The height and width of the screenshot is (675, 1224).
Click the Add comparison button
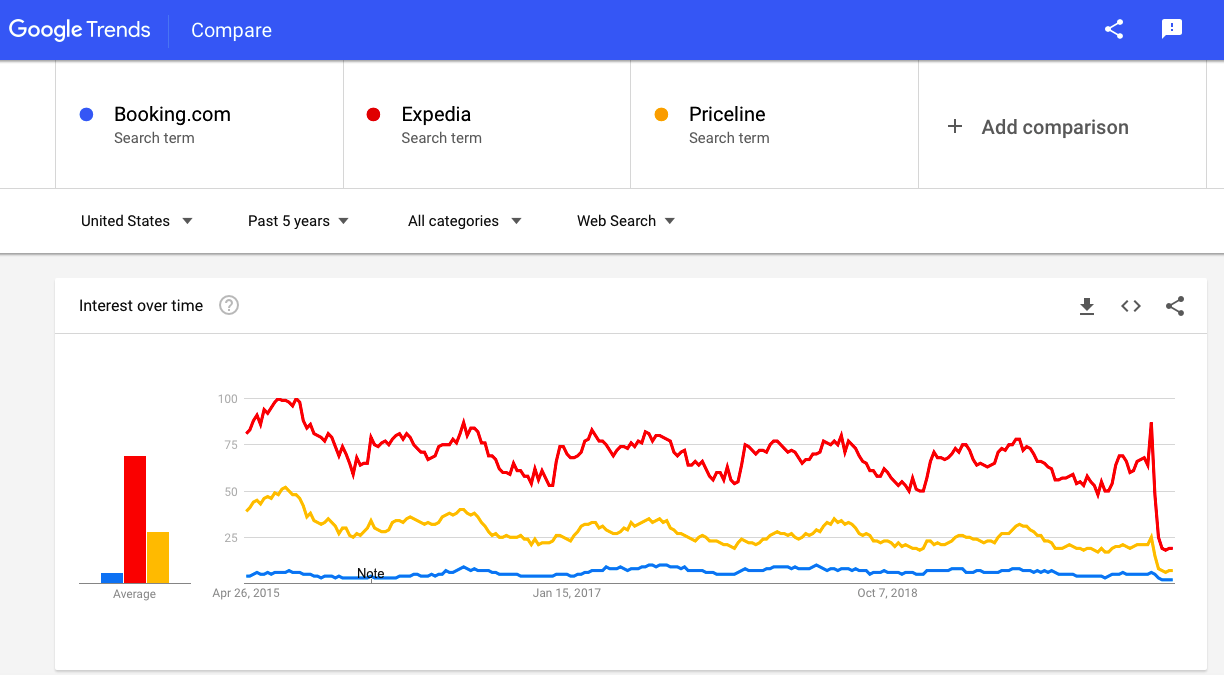(x=1054, y=127)
